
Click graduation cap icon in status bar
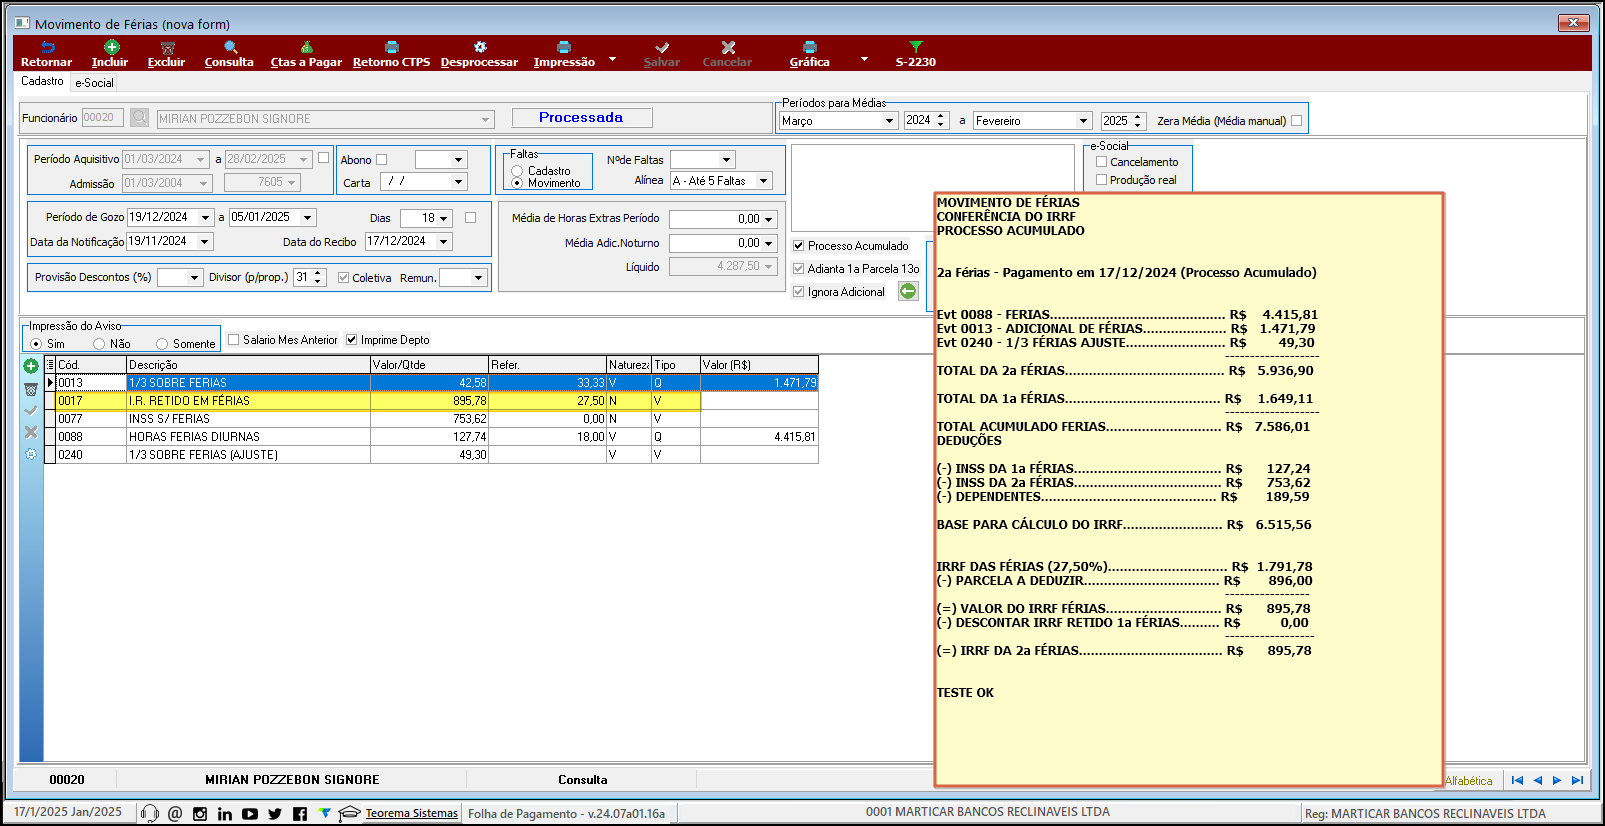pos(349,813)
